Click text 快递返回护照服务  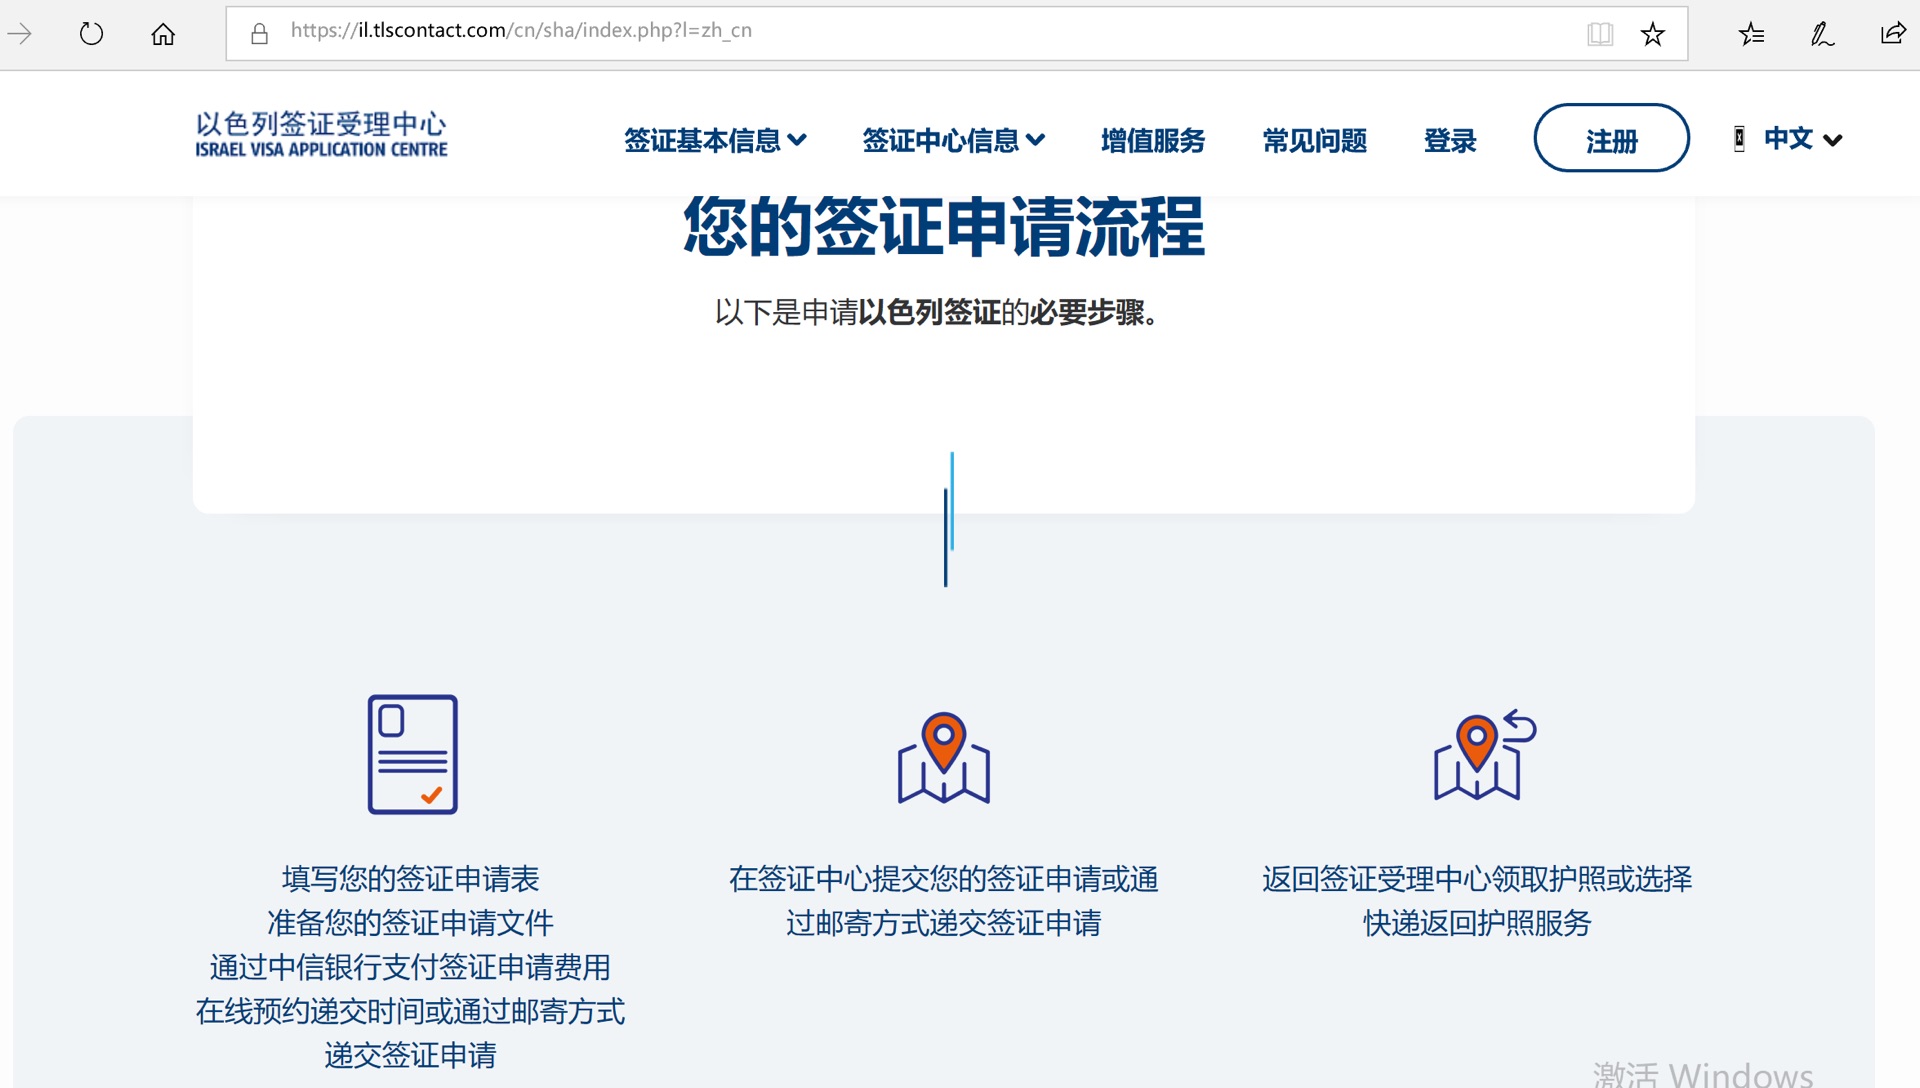pos(1477,923)
